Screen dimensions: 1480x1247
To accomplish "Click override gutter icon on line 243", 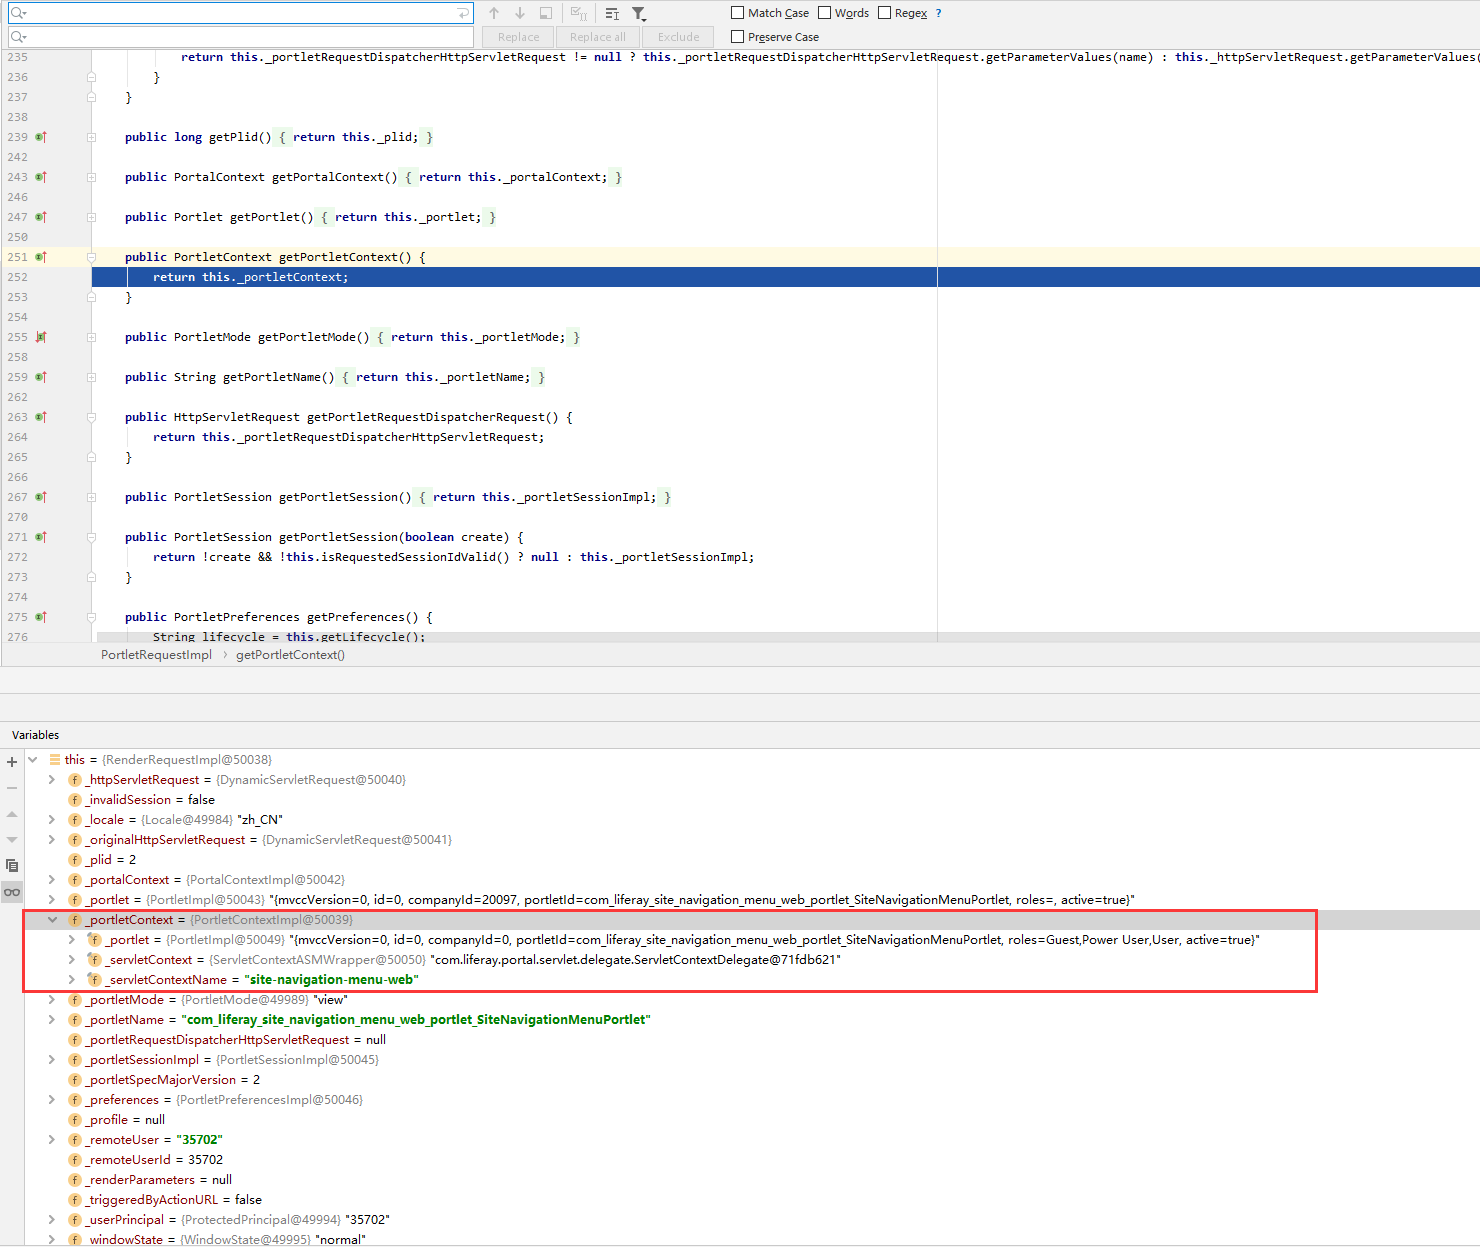I will coord(41,177).
